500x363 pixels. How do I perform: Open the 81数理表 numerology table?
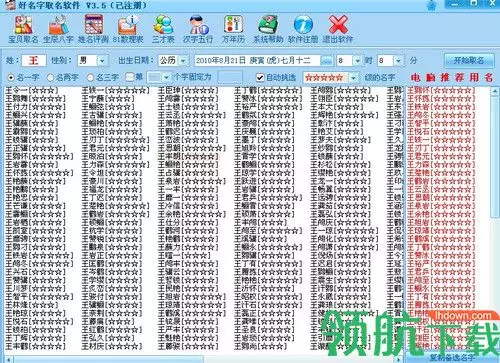(128, 29)
